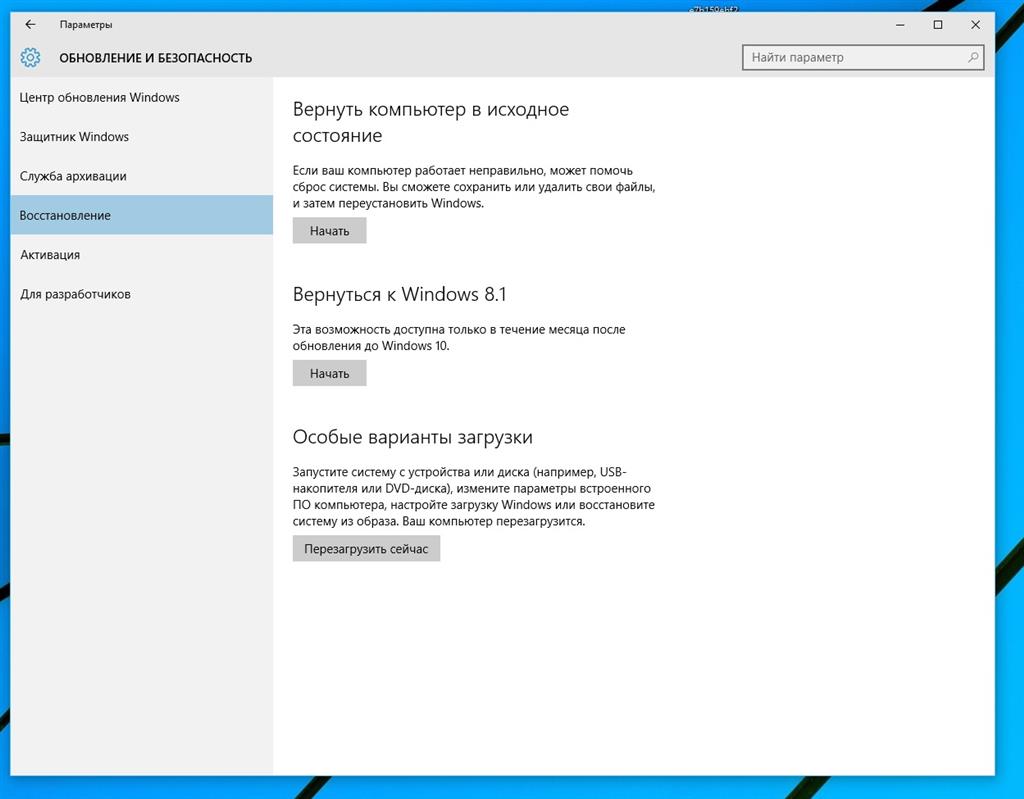Click Начать under Вернуться к Windows 8.1
Viewport: 1024px width, 799px height.
tap(329, 374)
